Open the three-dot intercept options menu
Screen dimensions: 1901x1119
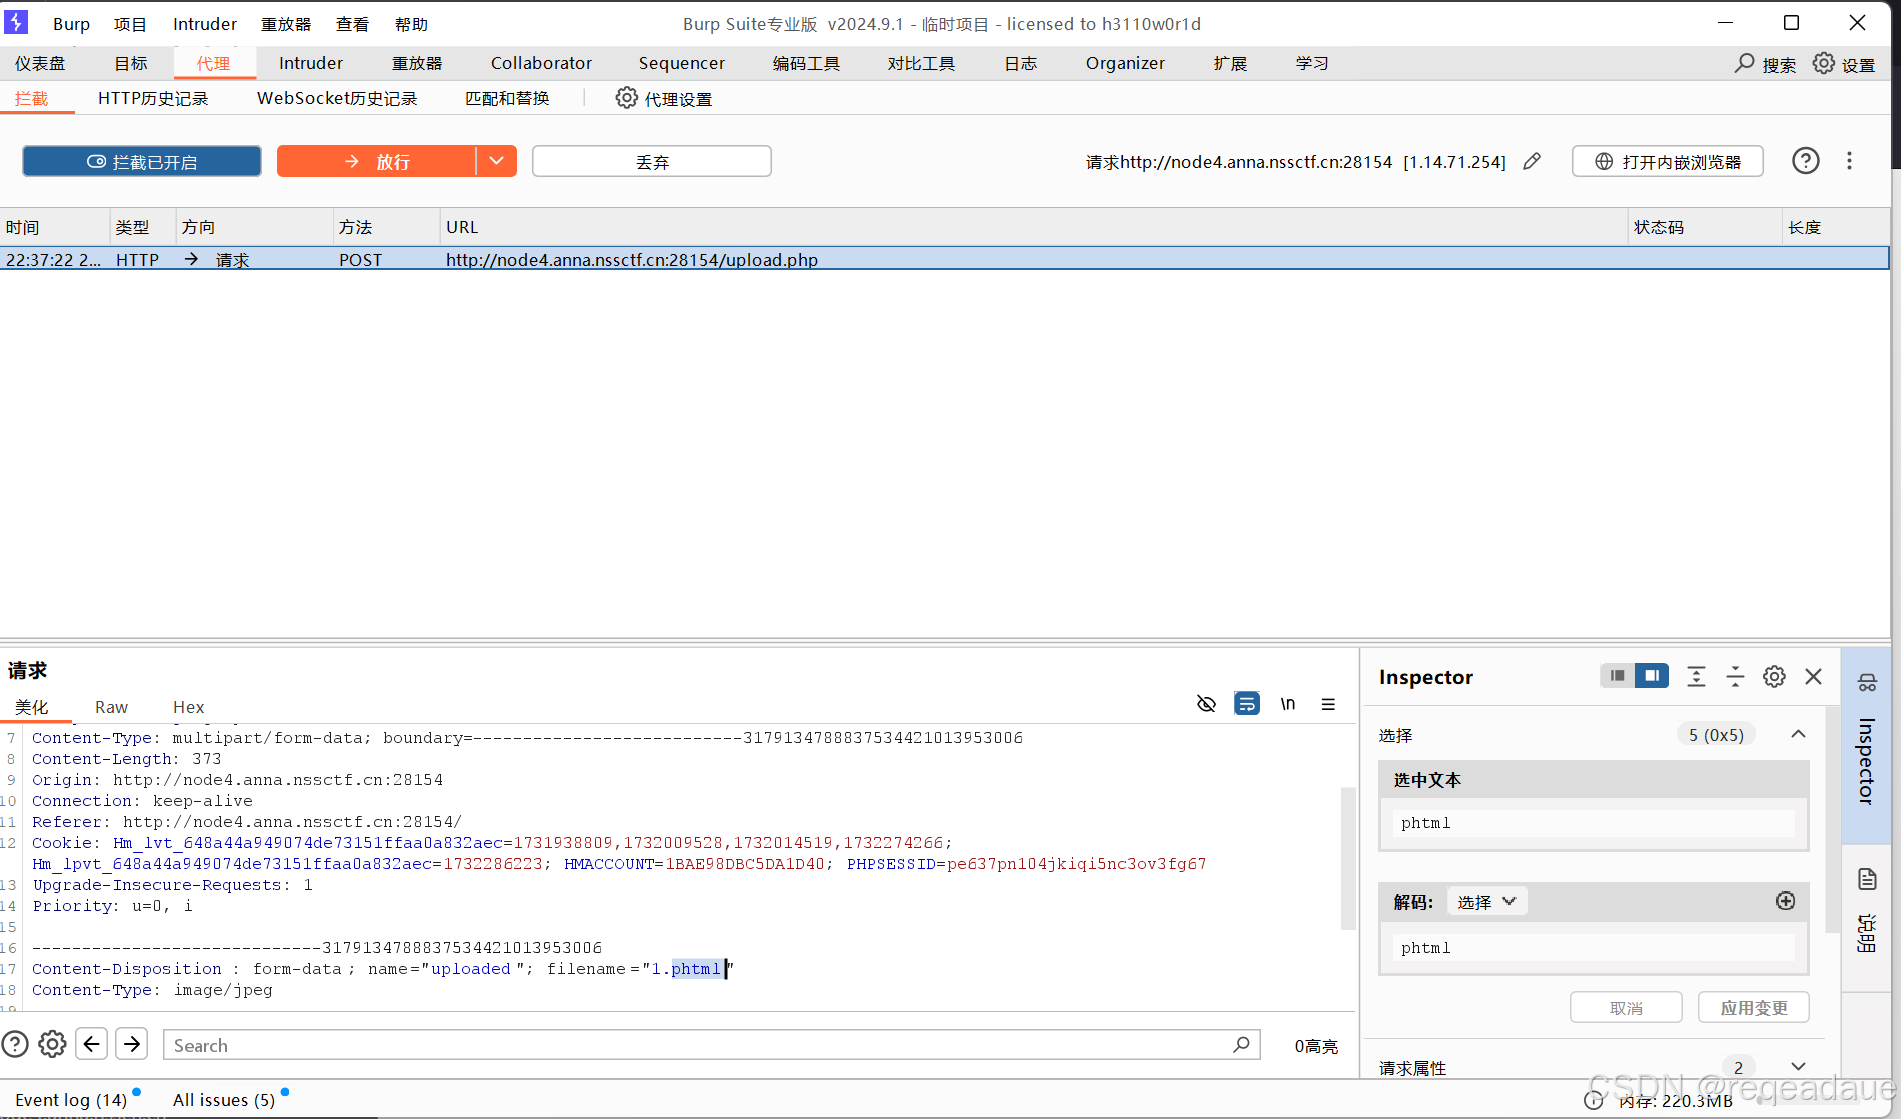coord(1849,161)
